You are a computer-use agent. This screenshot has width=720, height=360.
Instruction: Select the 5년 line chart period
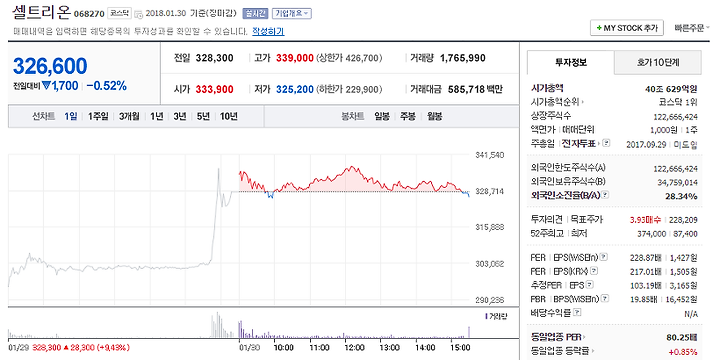(203, 117)
